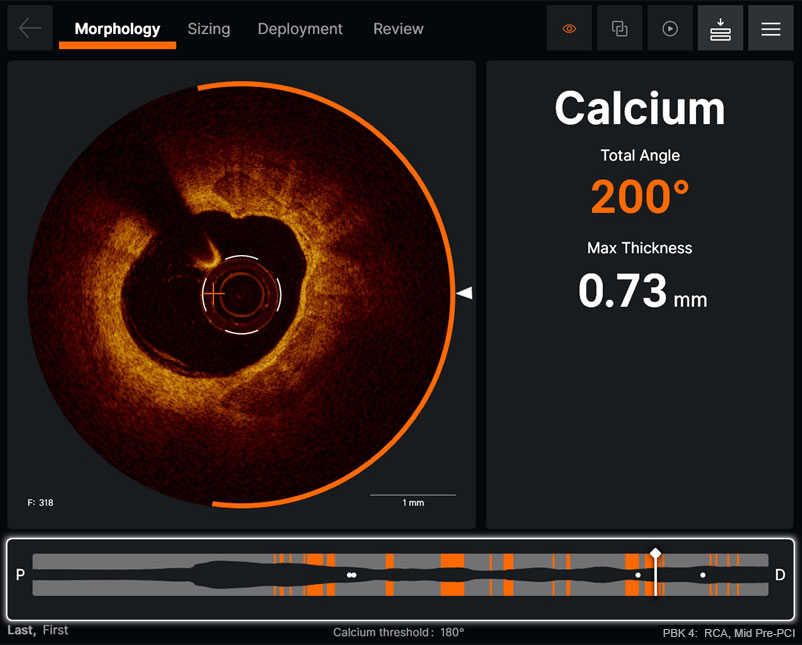Screen dimensions: 802x645
Task: Switch to the Sizing tab
Action: 209,29
